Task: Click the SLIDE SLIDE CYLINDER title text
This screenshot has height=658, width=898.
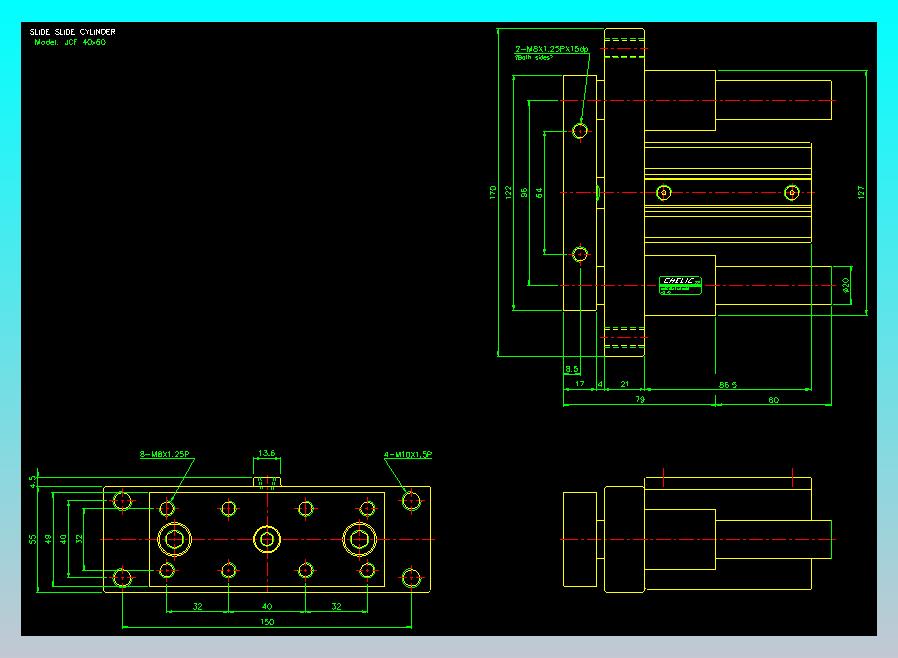Action: click(72, 32)
